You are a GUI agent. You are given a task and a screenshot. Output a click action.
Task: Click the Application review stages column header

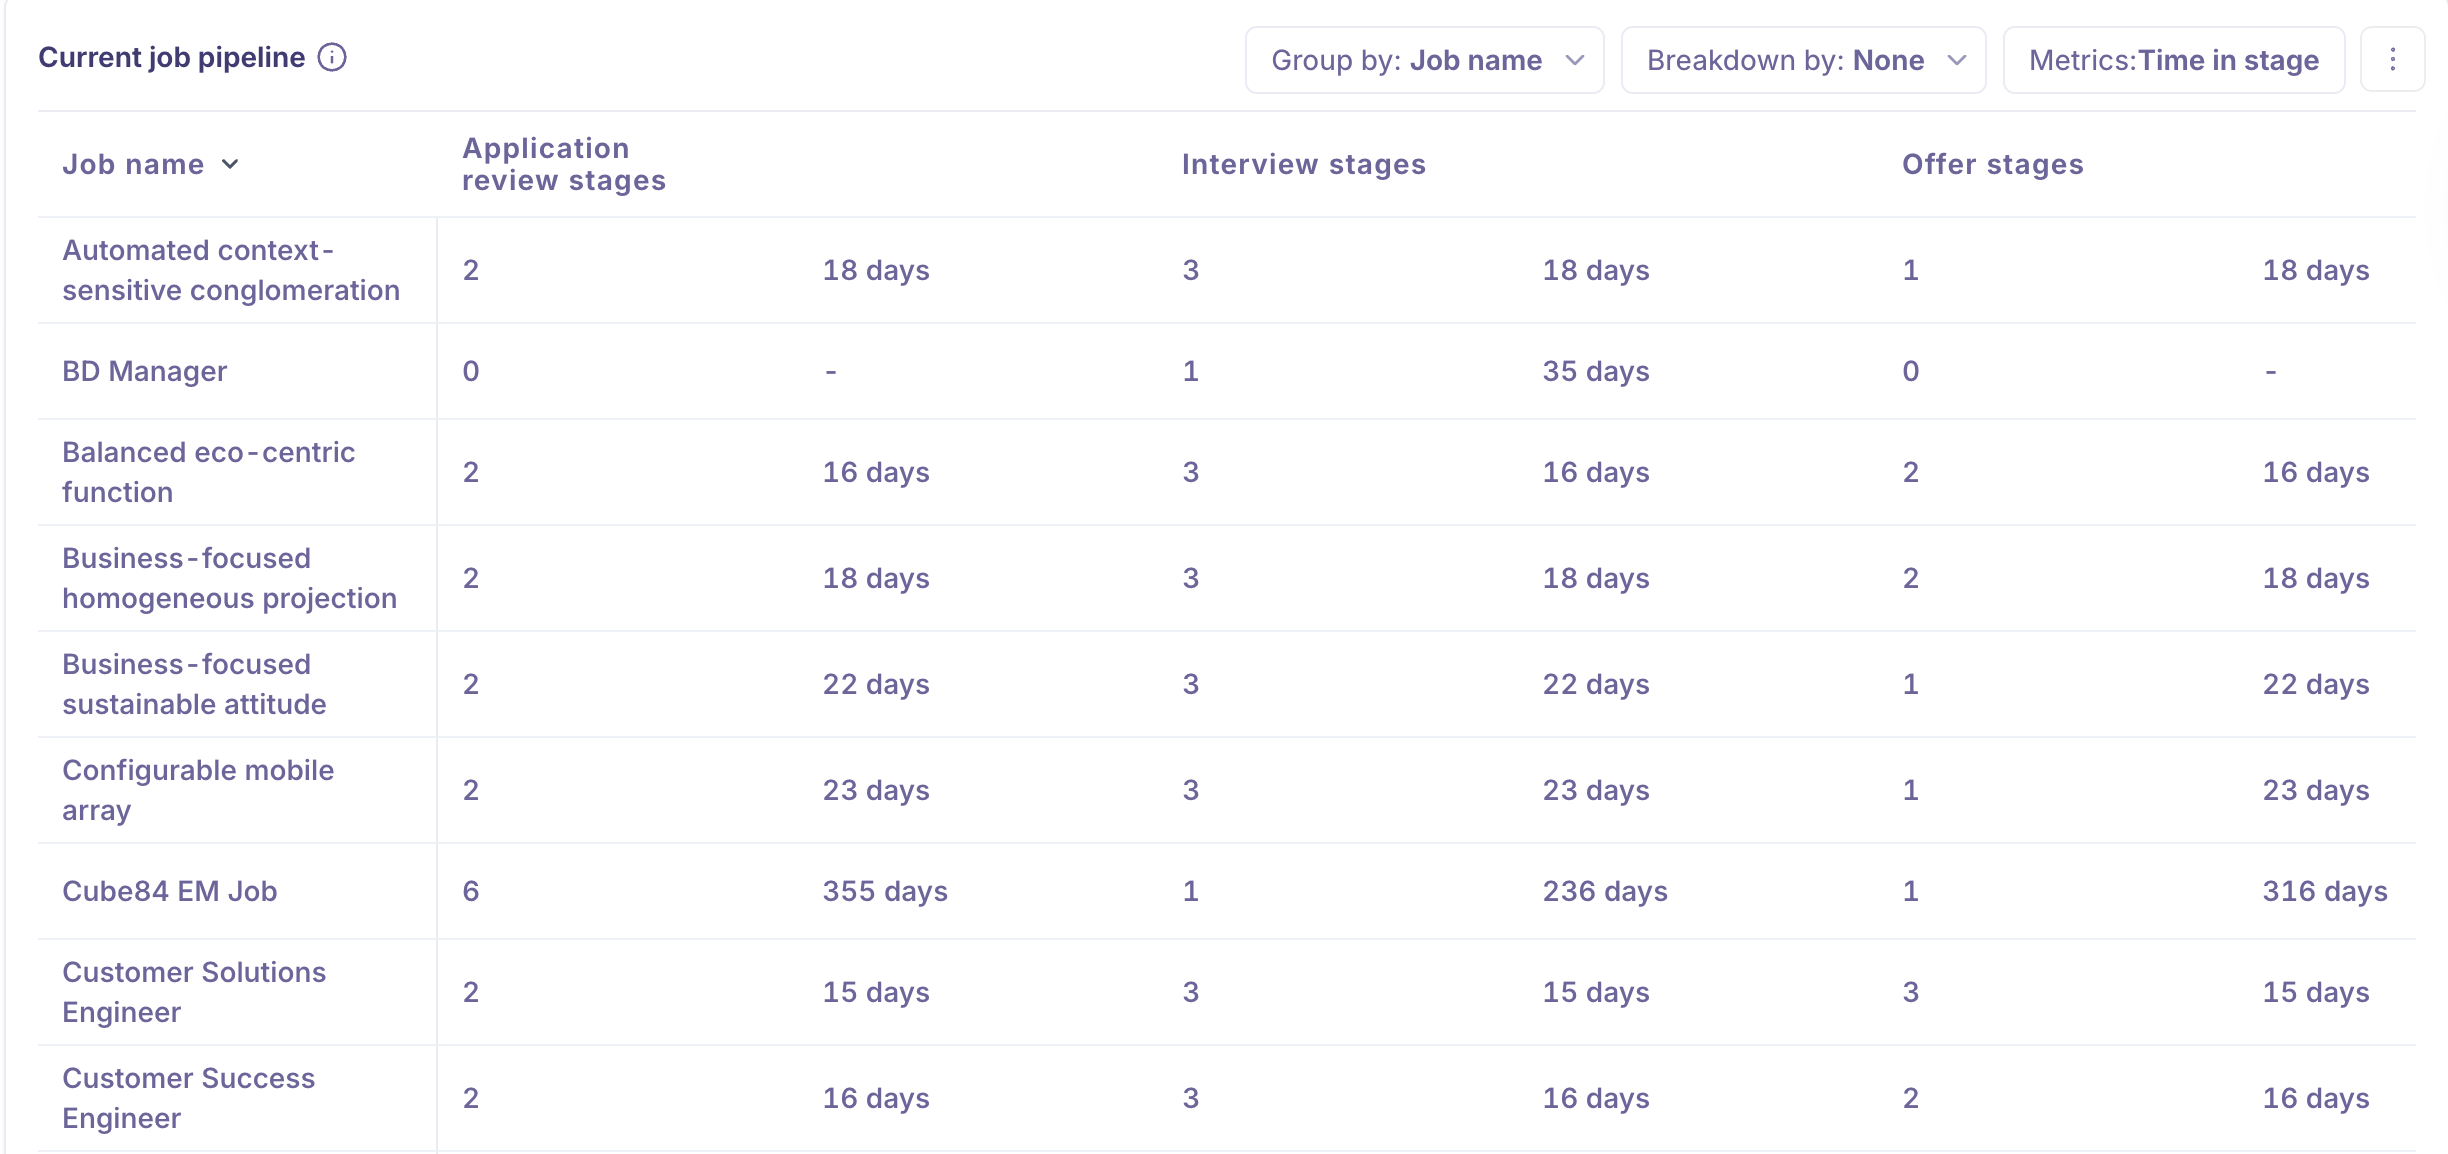(562, 163)
